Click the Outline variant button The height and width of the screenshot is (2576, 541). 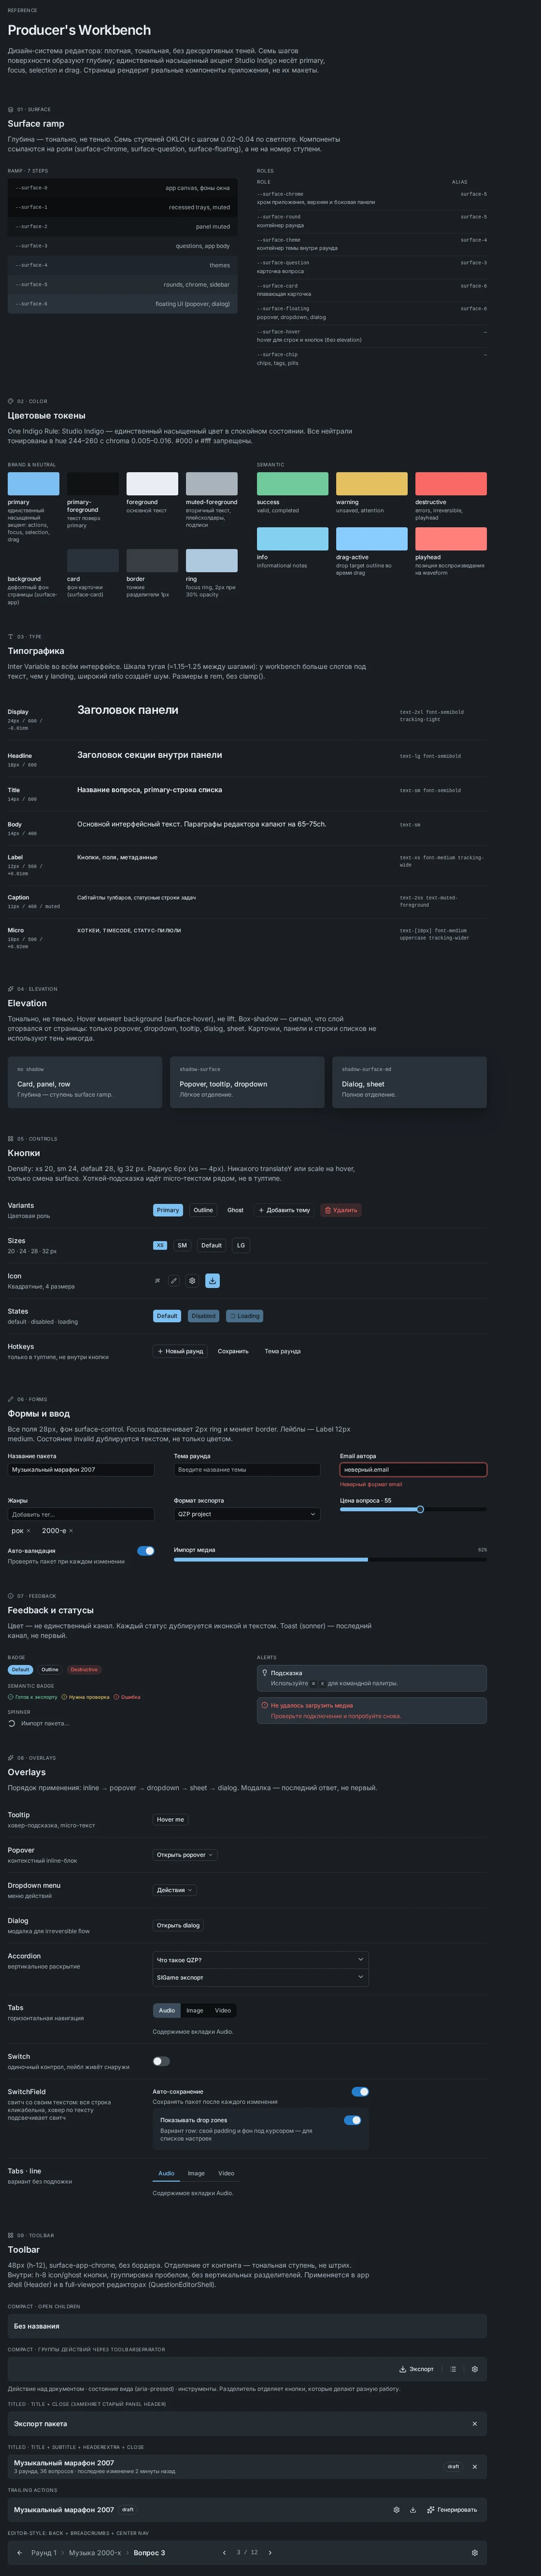pyautogui.click(x=203, y=1210)
